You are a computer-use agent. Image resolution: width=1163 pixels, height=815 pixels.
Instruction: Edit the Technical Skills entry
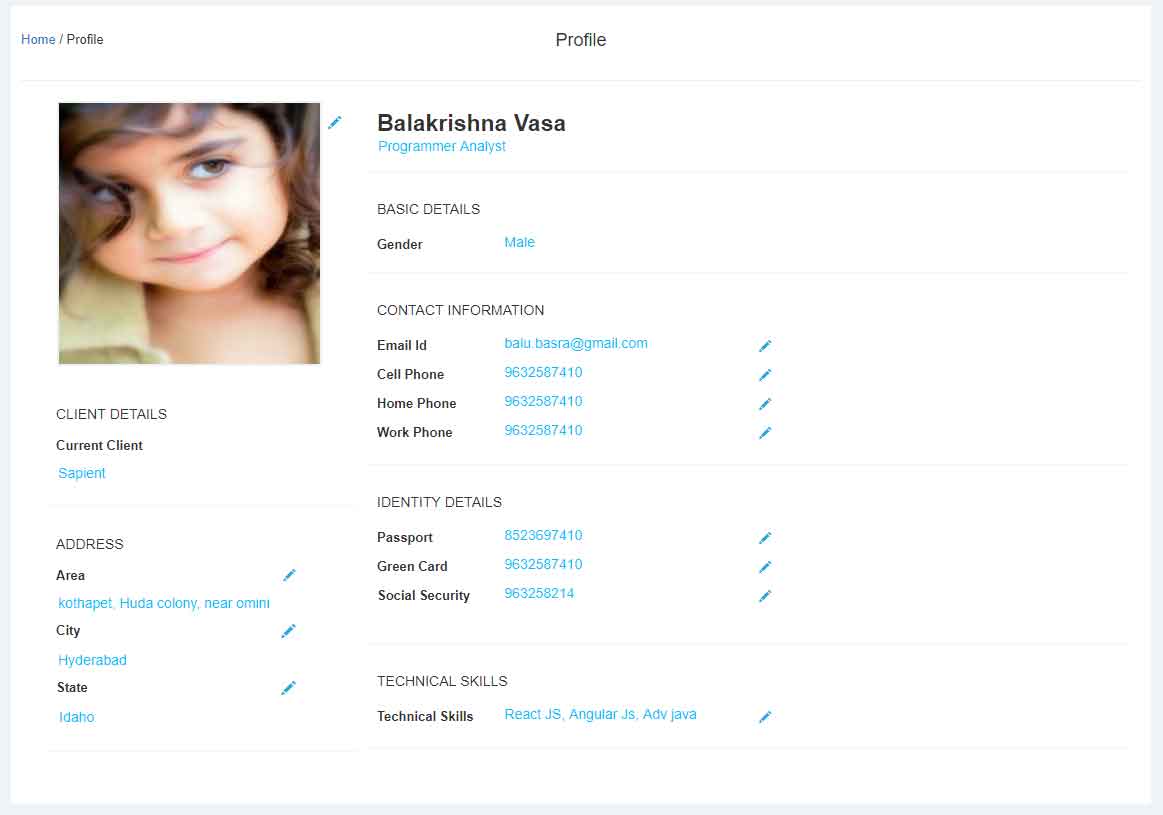[x=765, y=716]
